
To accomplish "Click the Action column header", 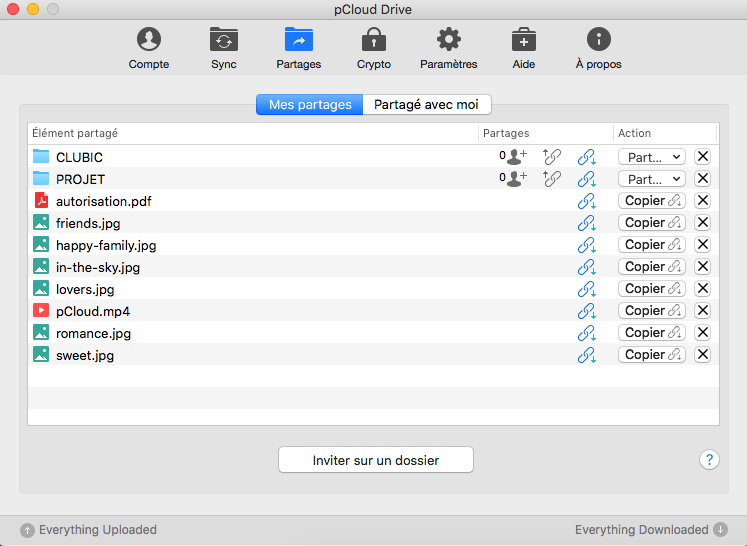I will 665,133.
